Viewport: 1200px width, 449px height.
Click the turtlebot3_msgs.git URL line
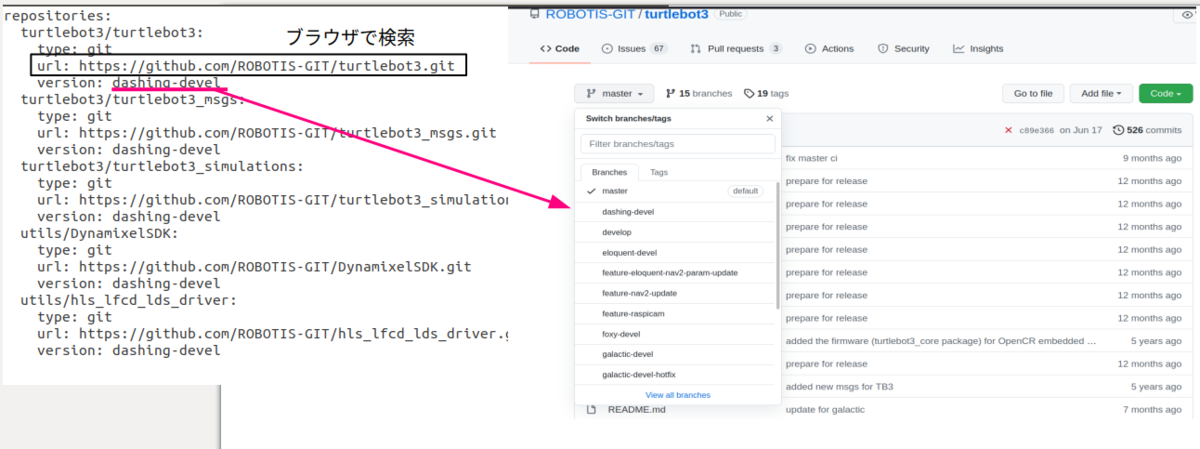266,133
